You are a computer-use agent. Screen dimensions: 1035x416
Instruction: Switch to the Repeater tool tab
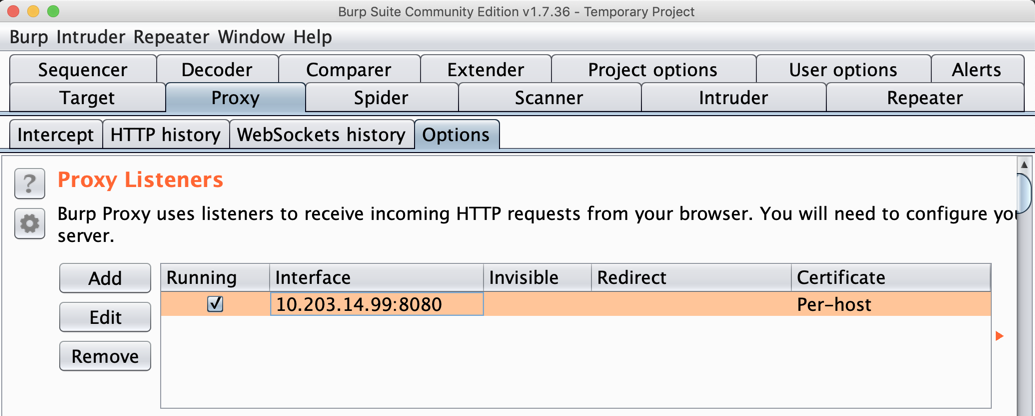point(924,98)
